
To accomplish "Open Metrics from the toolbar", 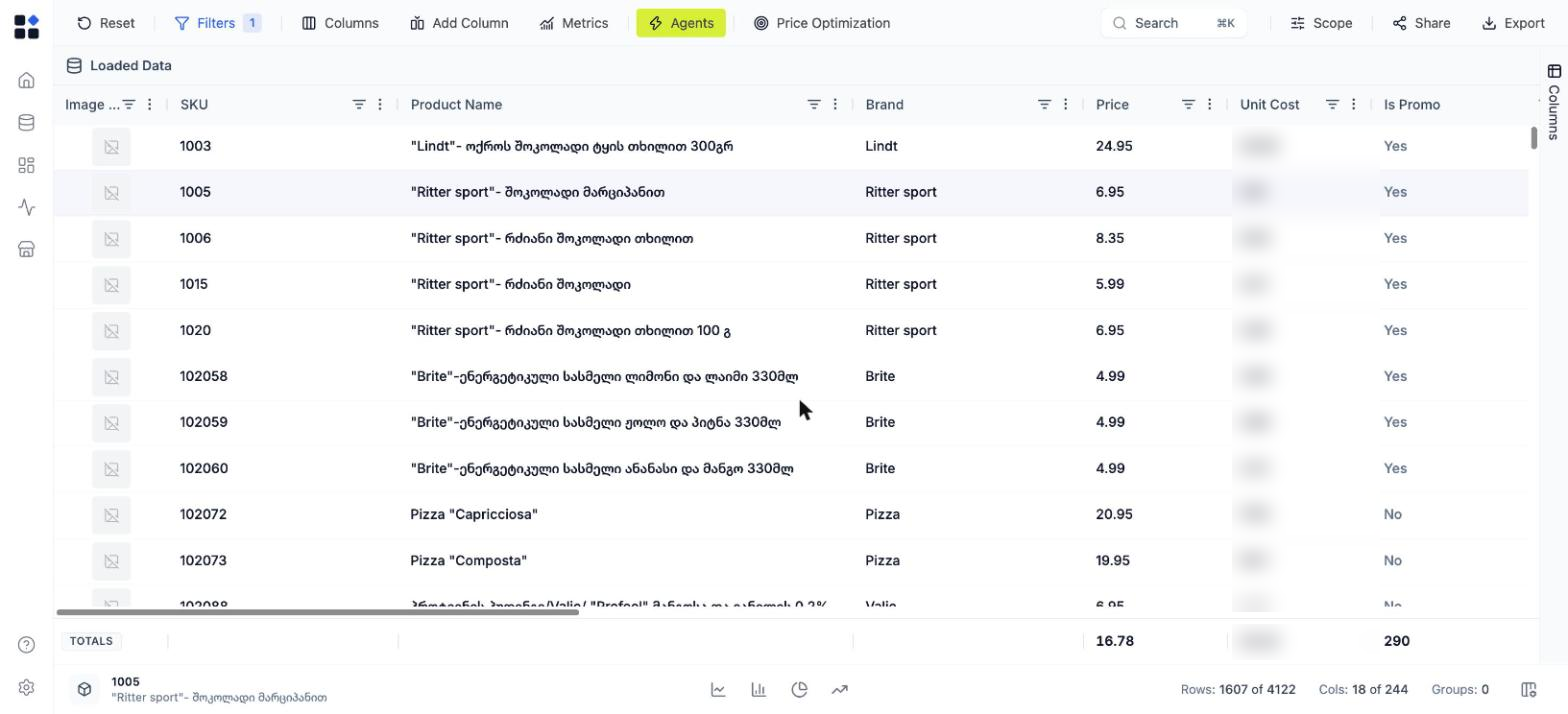I will pyautogui.click(x=574, y=23).
